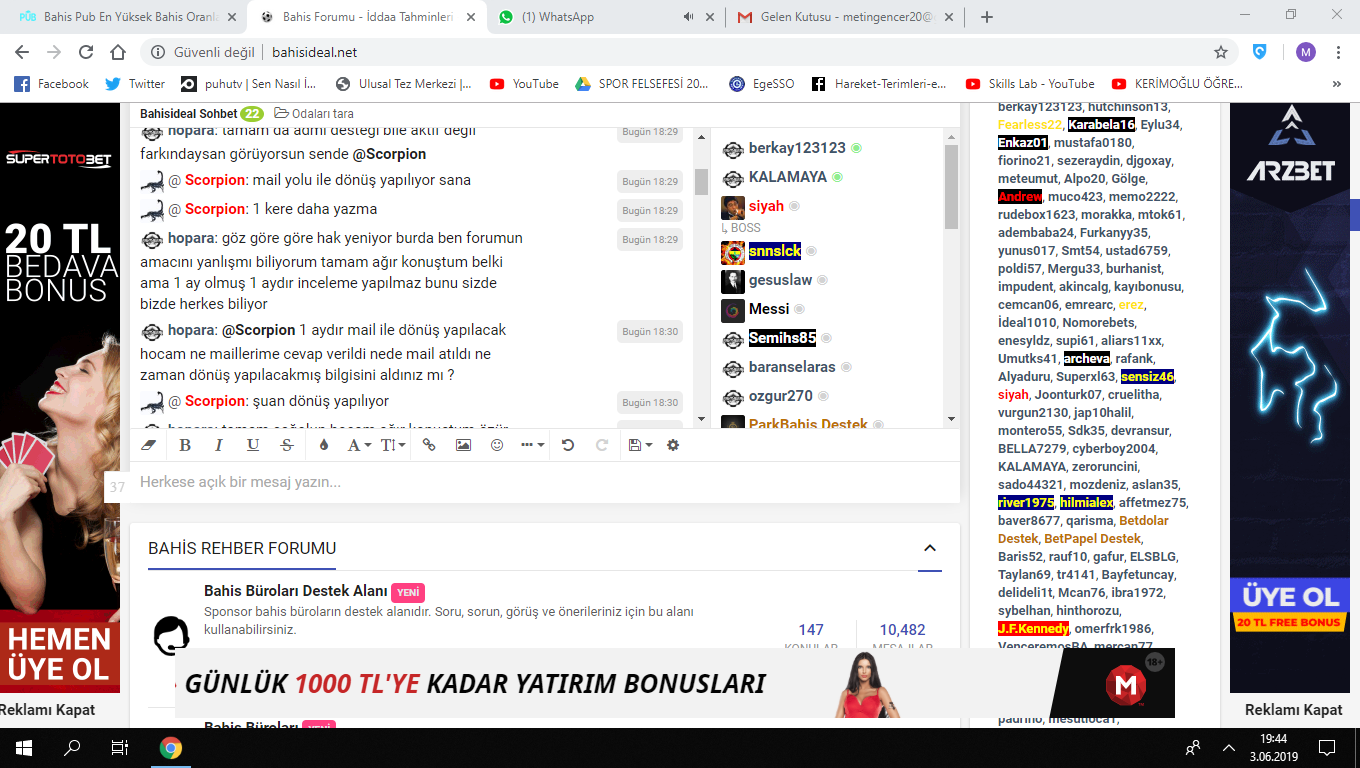Click HEMEN ÜYE OL on Supertotobet ad
1360x768 pixels.
(60, 653)
